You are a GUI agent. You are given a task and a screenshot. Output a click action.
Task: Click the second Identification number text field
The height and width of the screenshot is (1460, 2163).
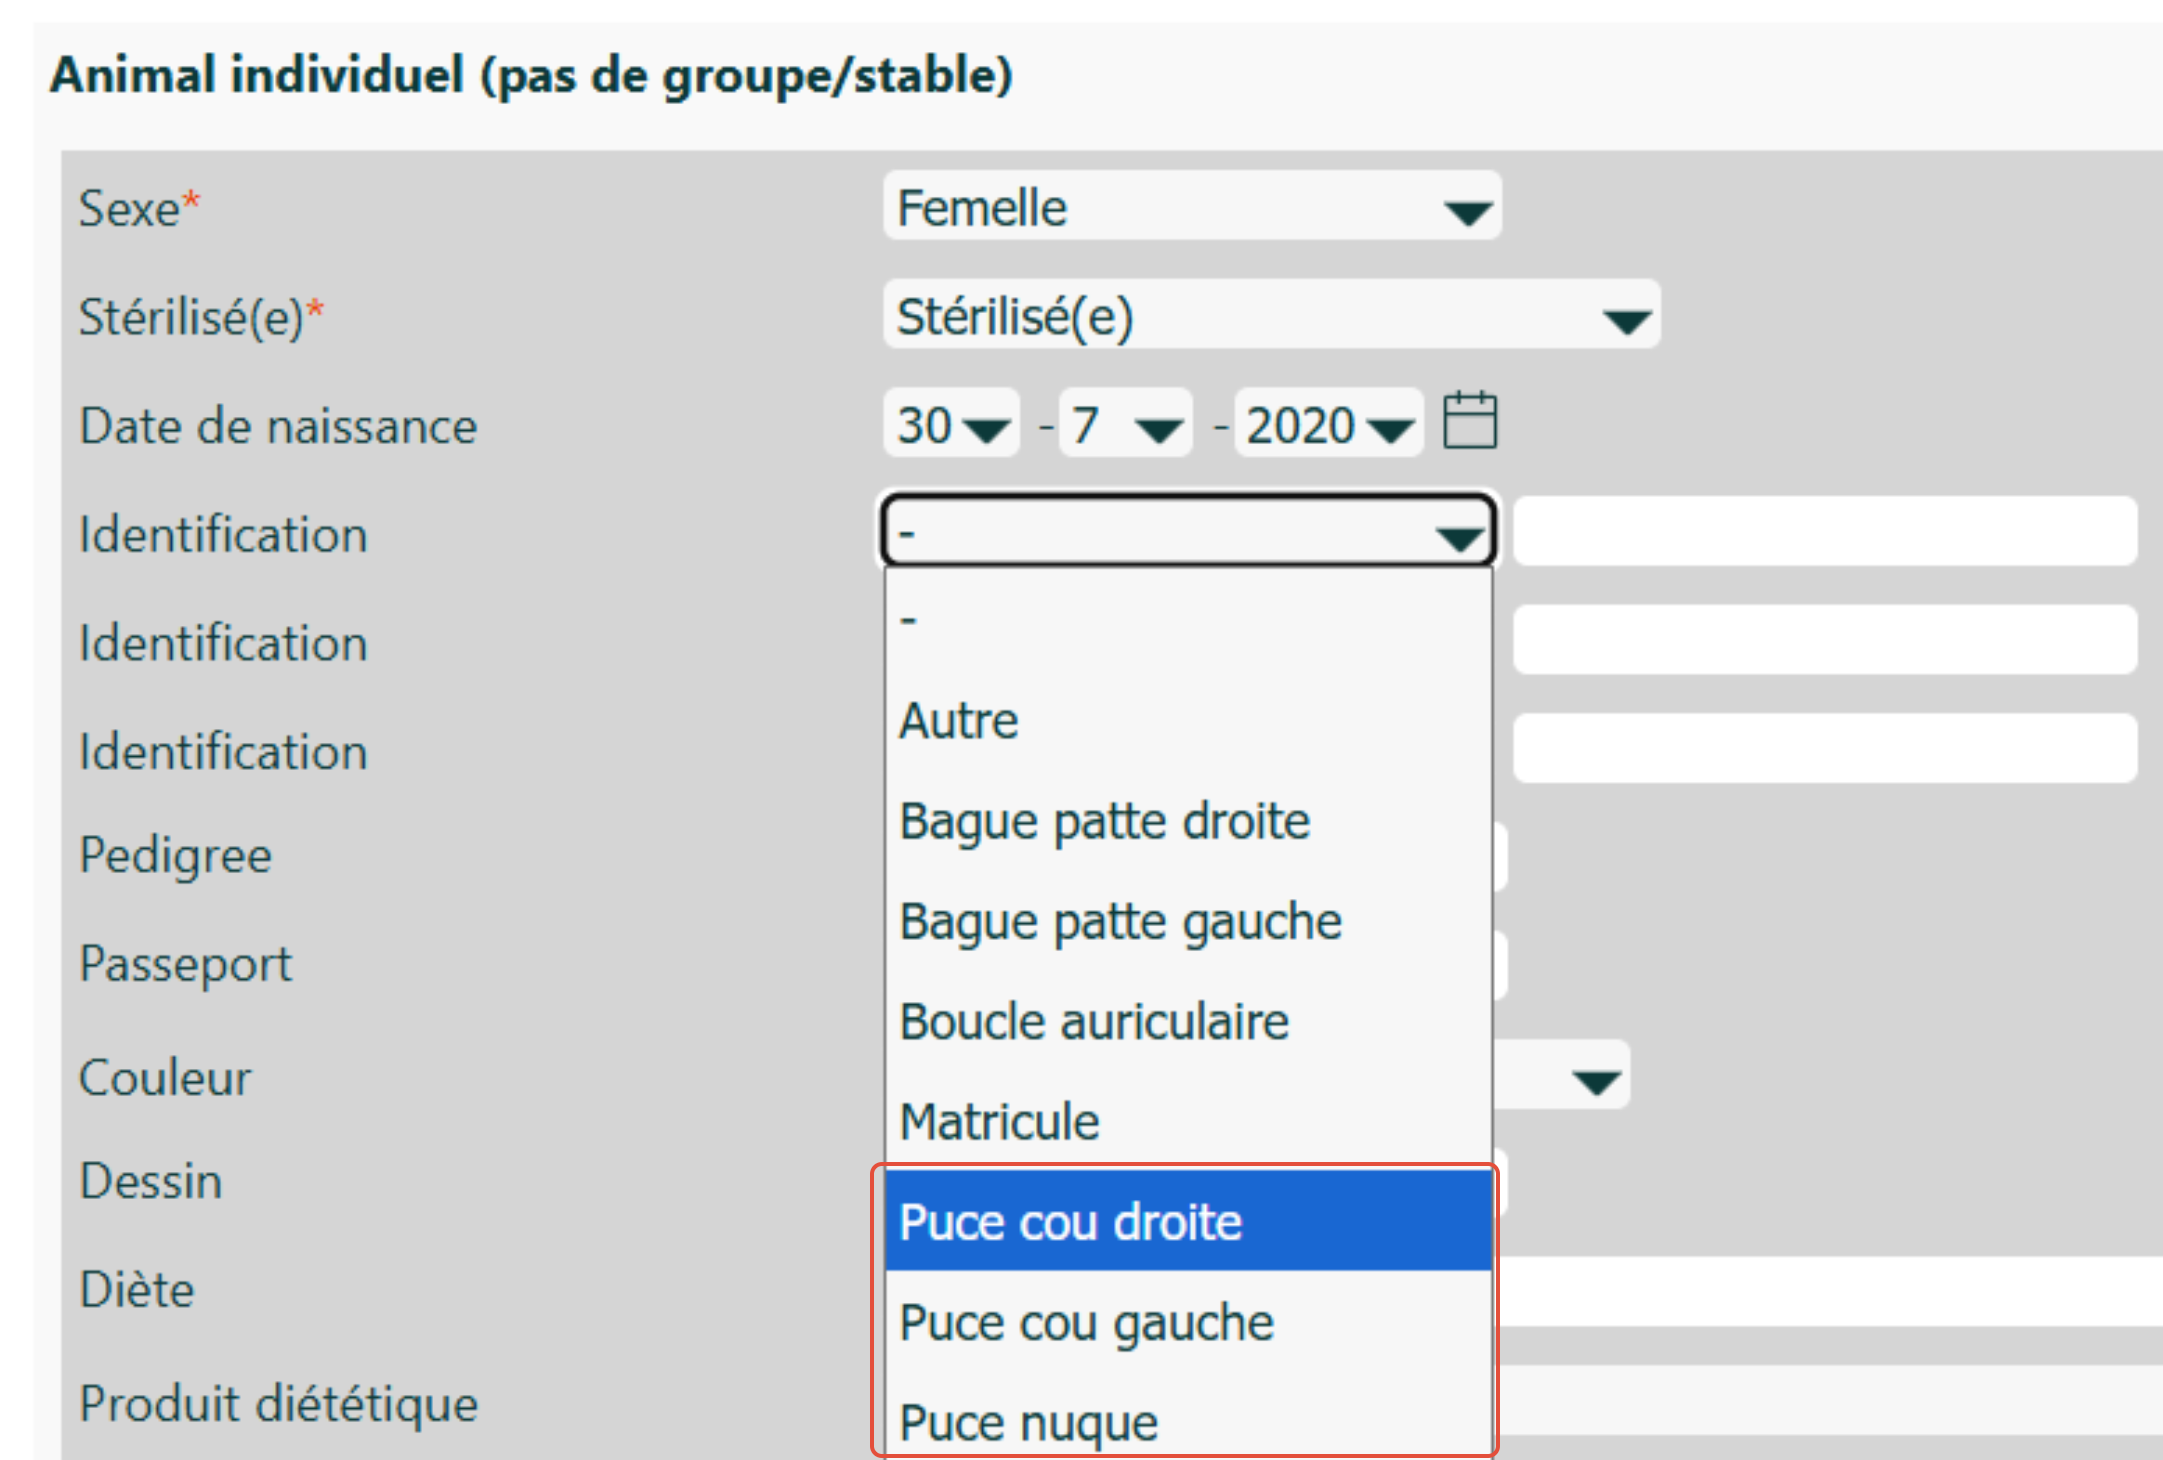tap(1824, 640)
